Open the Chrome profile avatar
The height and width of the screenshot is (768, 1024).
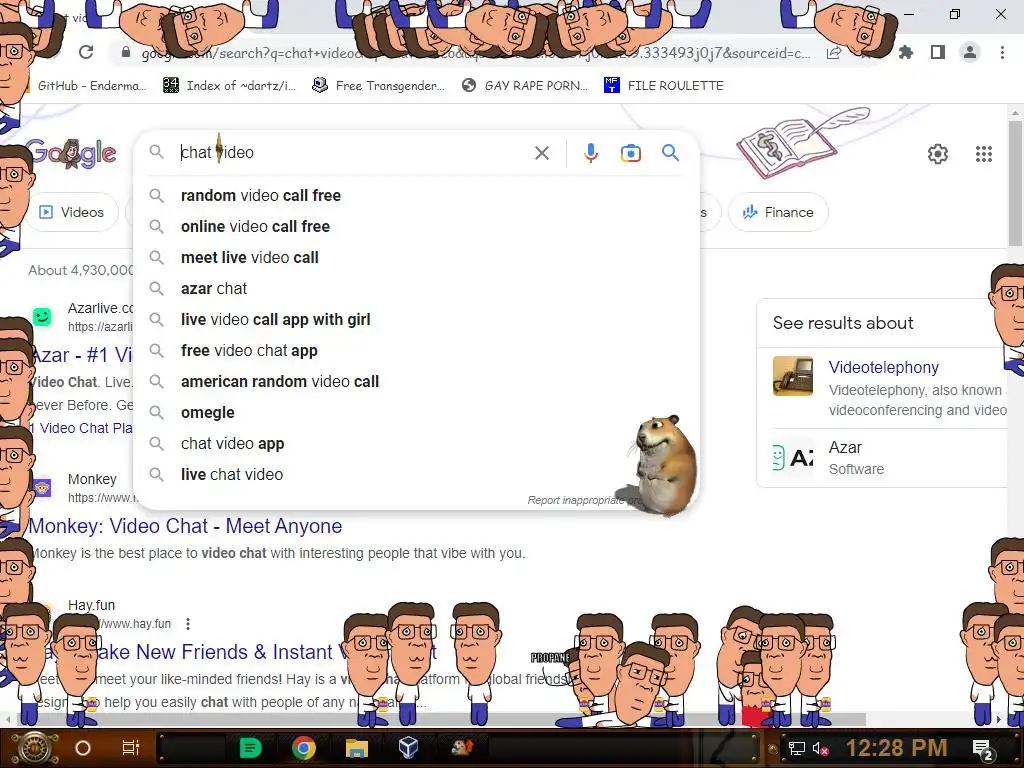point(970,52)
